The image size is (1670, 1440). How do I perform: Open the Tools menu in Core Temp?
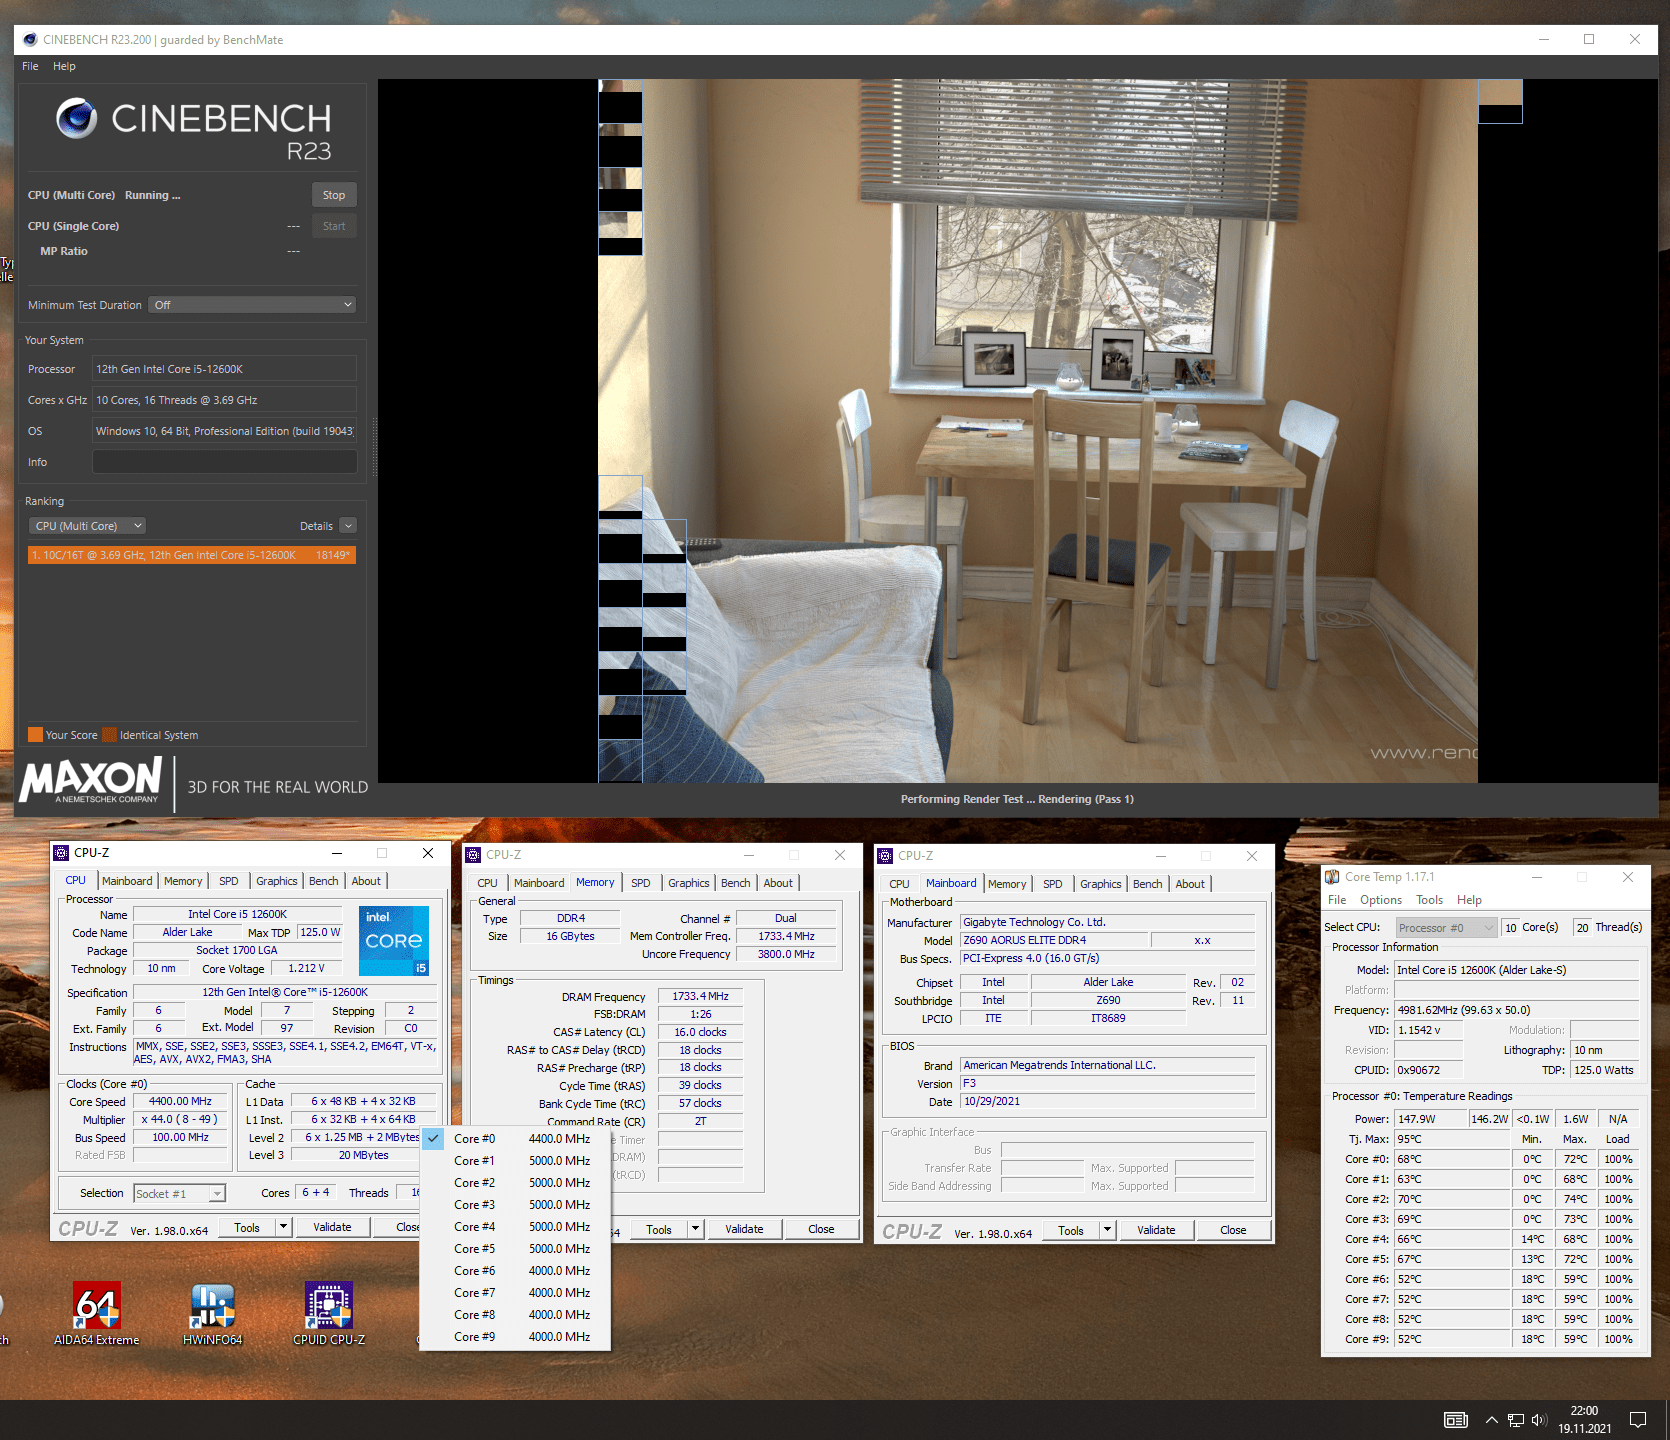tap(1429, 900)
